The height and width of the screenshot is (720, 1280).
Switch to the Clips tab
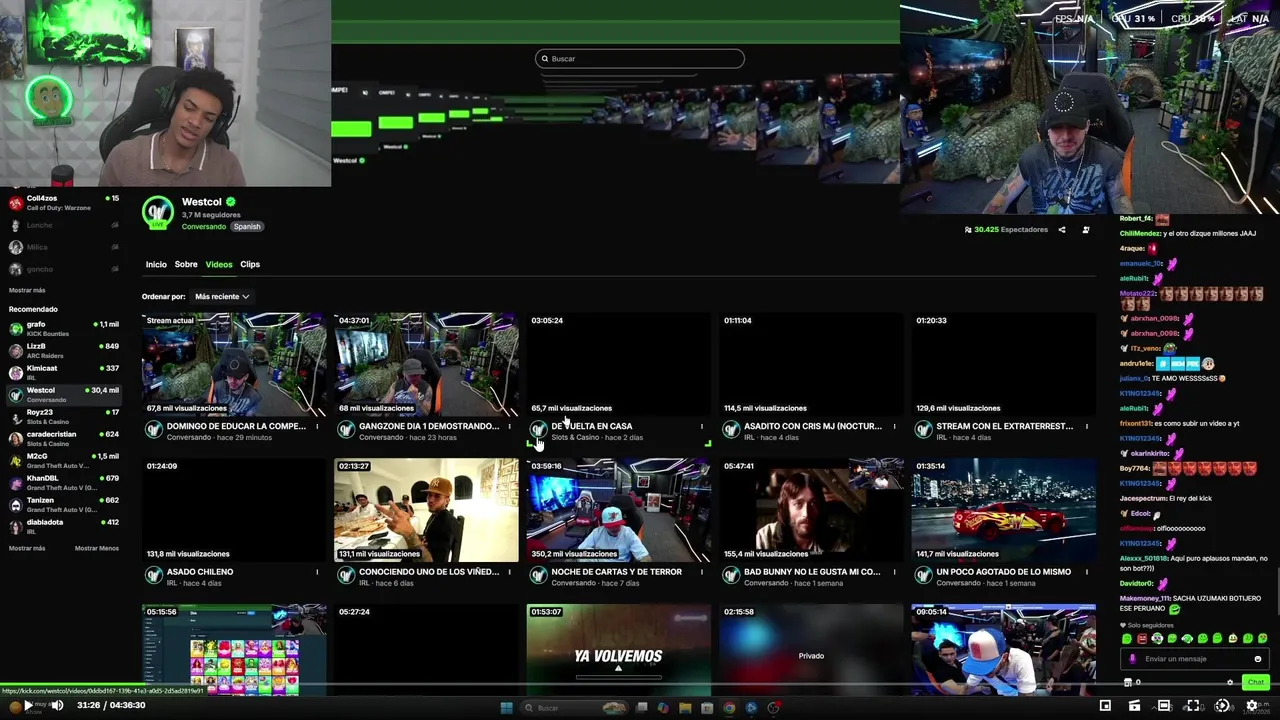tap(250, 265)
